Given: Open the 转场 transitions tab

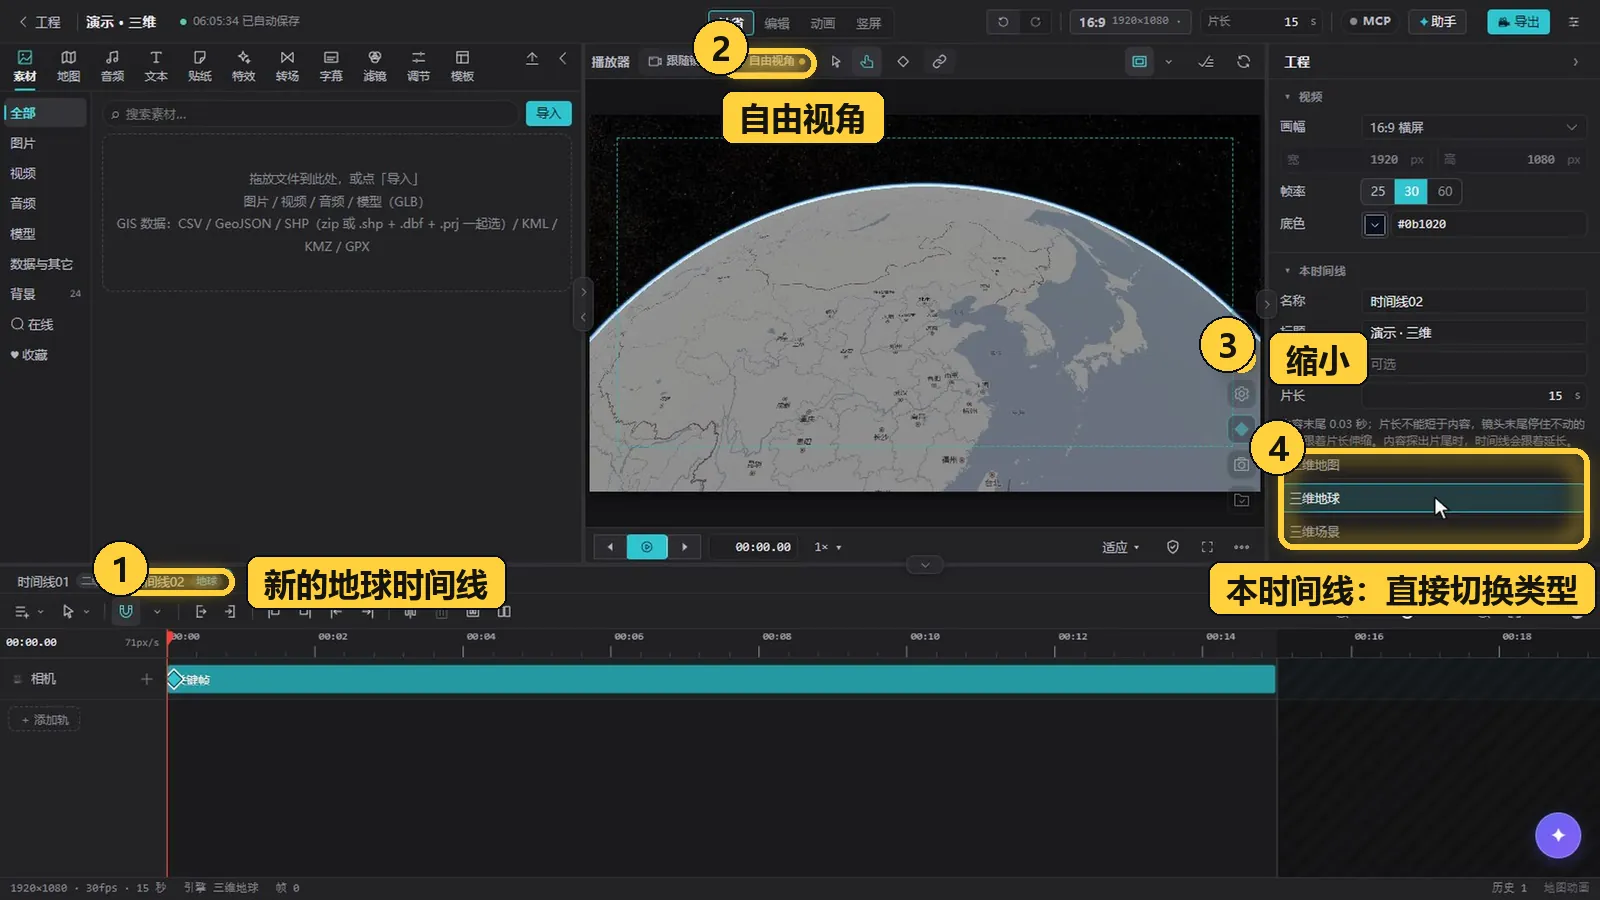Looking at the screenshot, I should (287, 66).
